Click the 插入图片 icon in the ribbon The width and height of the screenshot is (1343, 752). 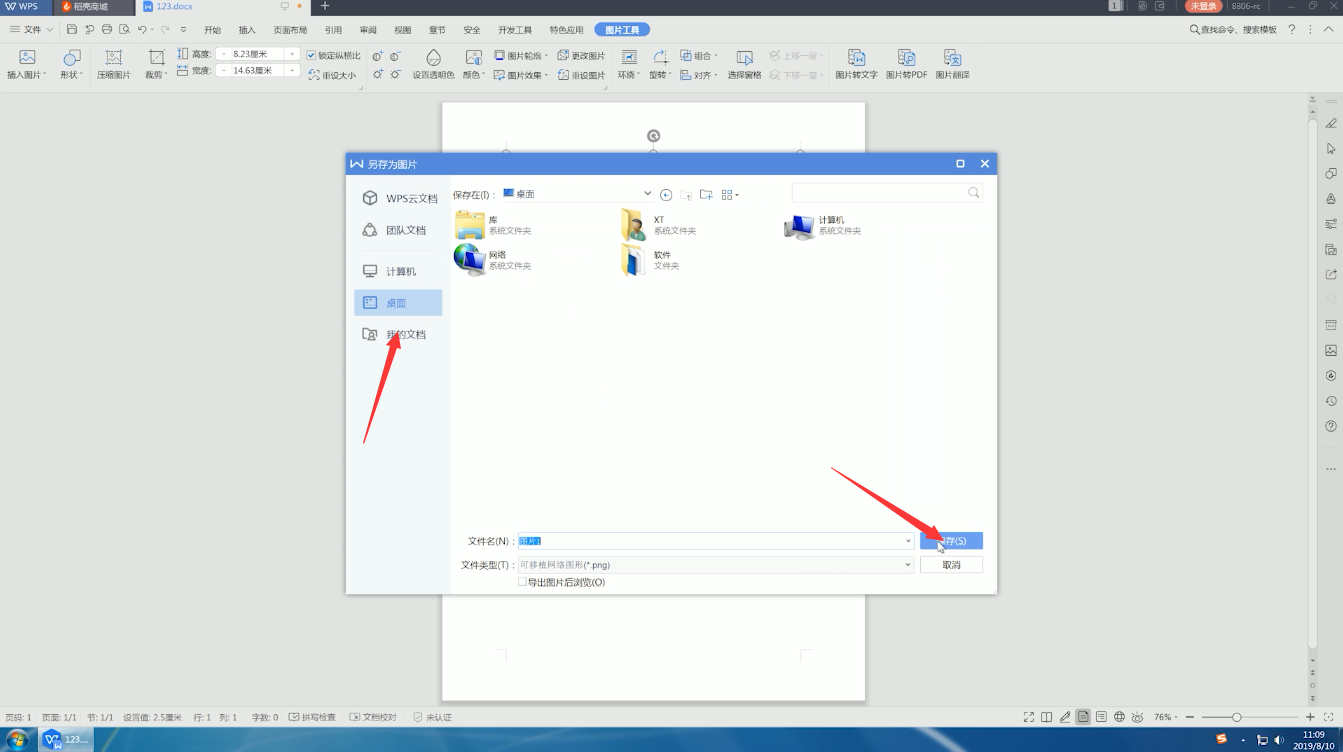pyautogui.click(x=27, y=58)
